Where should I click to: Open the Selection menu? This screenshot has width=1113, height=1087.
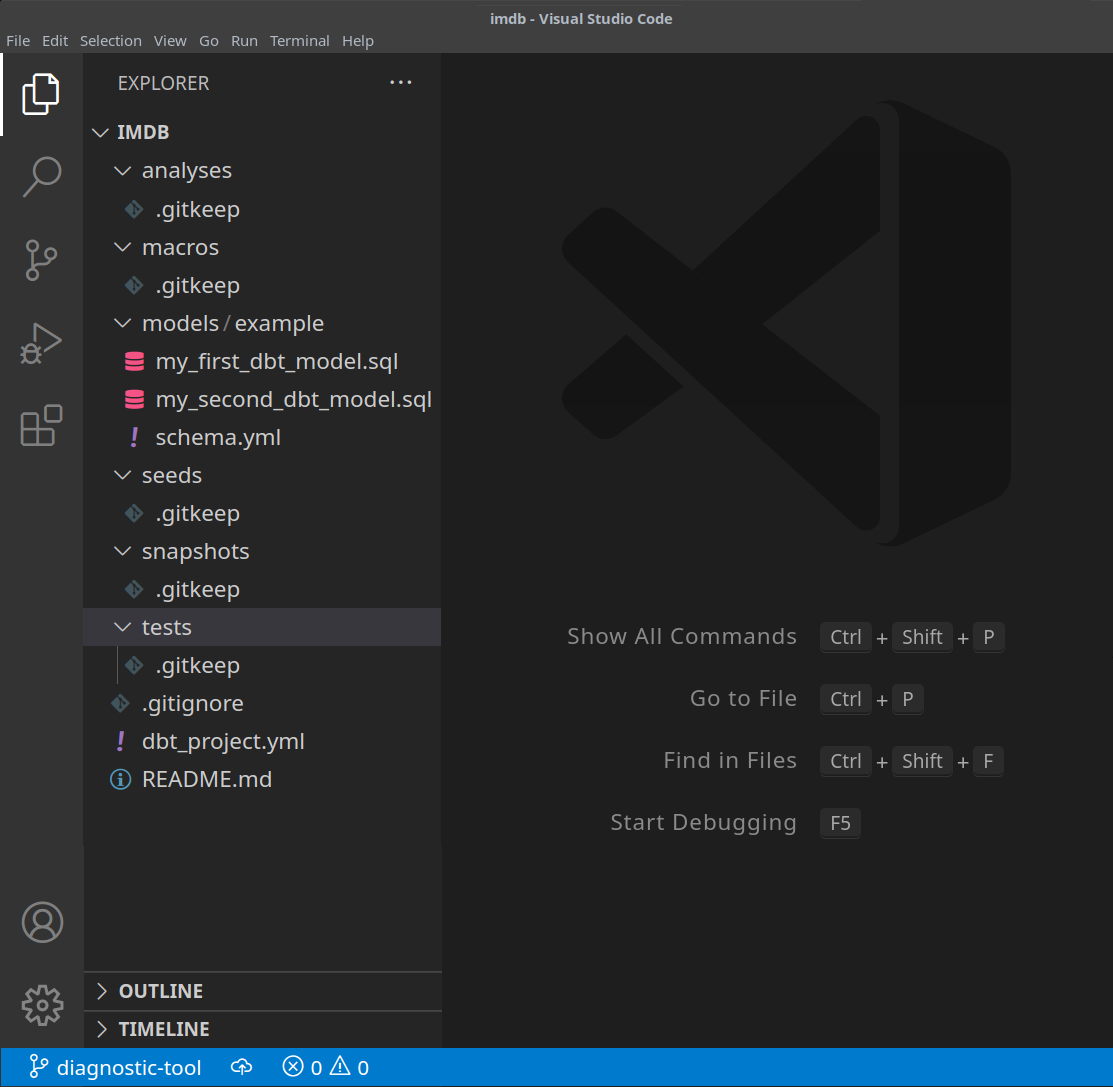(110, 41)
